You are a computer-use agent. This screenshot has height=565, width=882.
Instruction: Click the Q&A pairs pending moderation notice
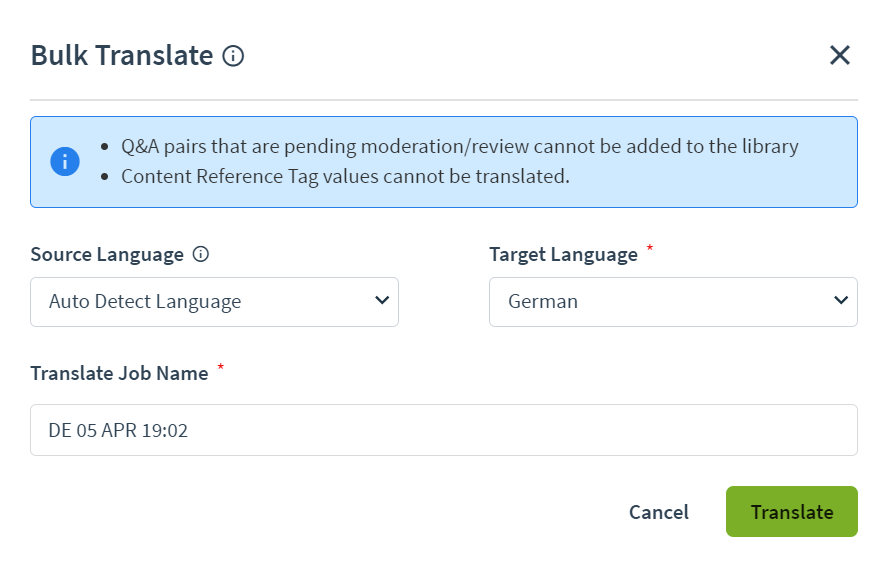pyautogui.click(x=460, y=146)
